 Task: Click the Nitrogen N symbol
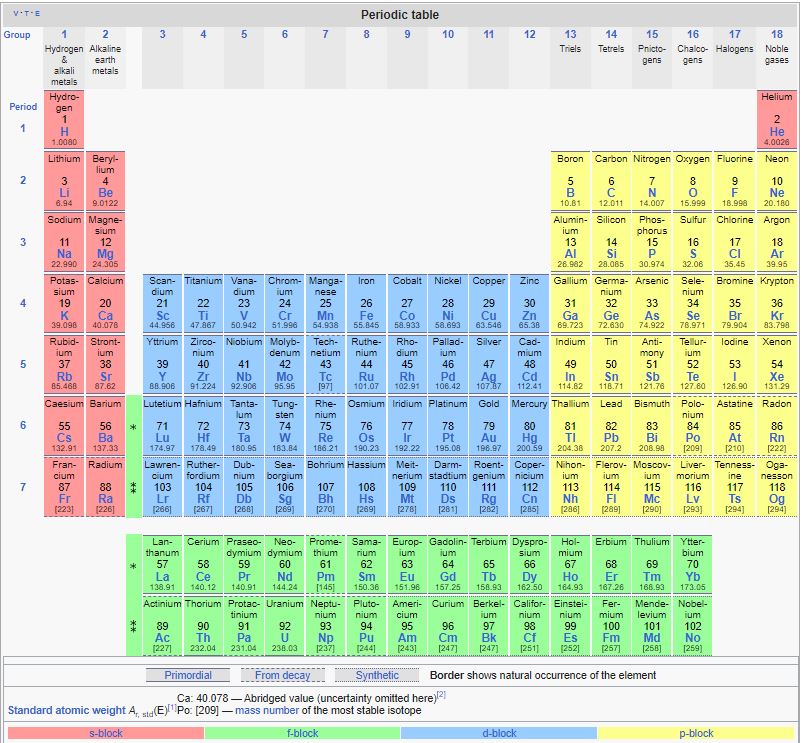652,193
